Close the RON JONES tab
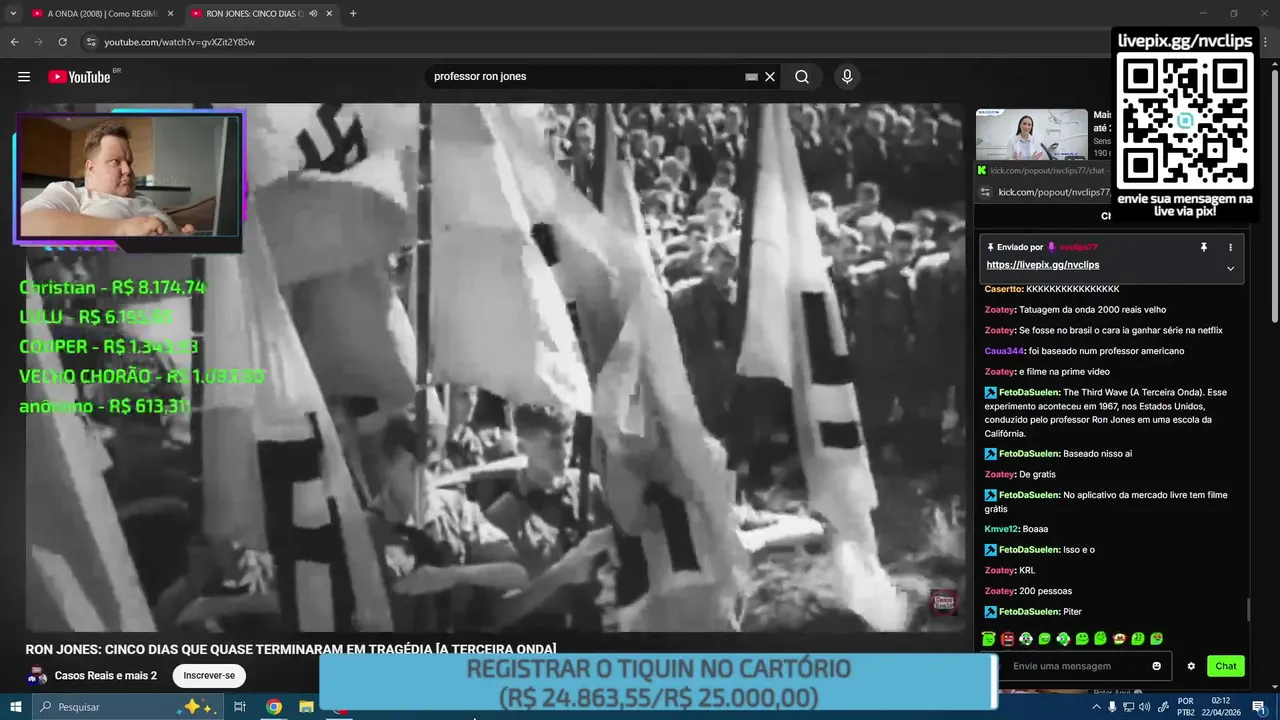 (329, 13)
